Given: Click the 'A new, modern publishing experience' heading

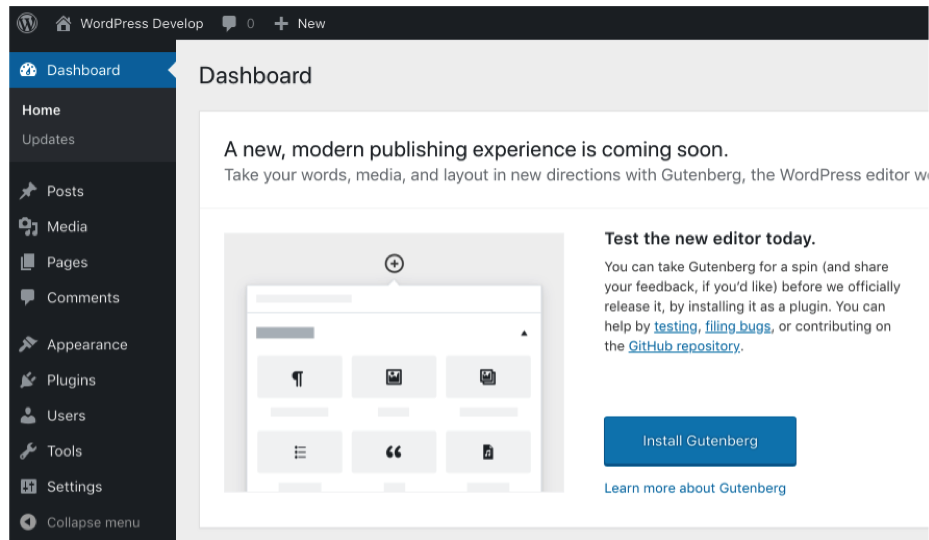Looking at the screenshot, I should [x=476, y=149].
